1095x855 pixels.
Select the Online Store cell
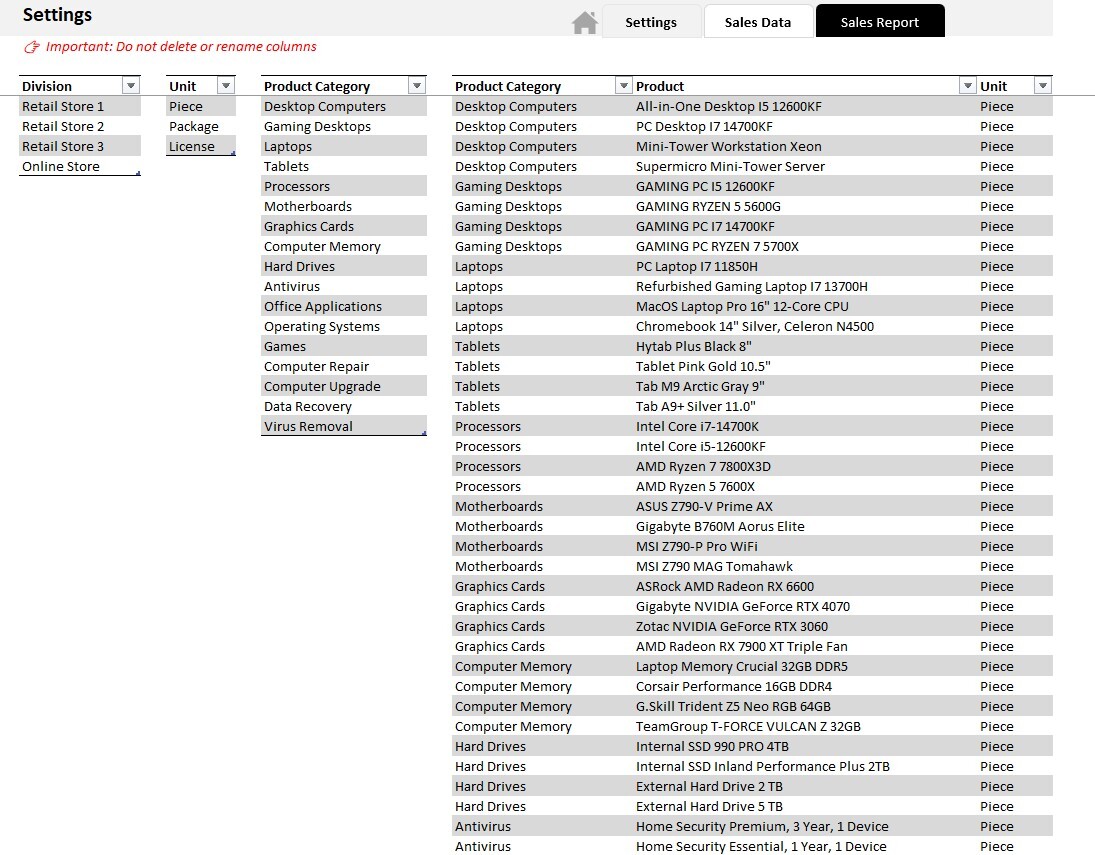[x=80, y=166]
